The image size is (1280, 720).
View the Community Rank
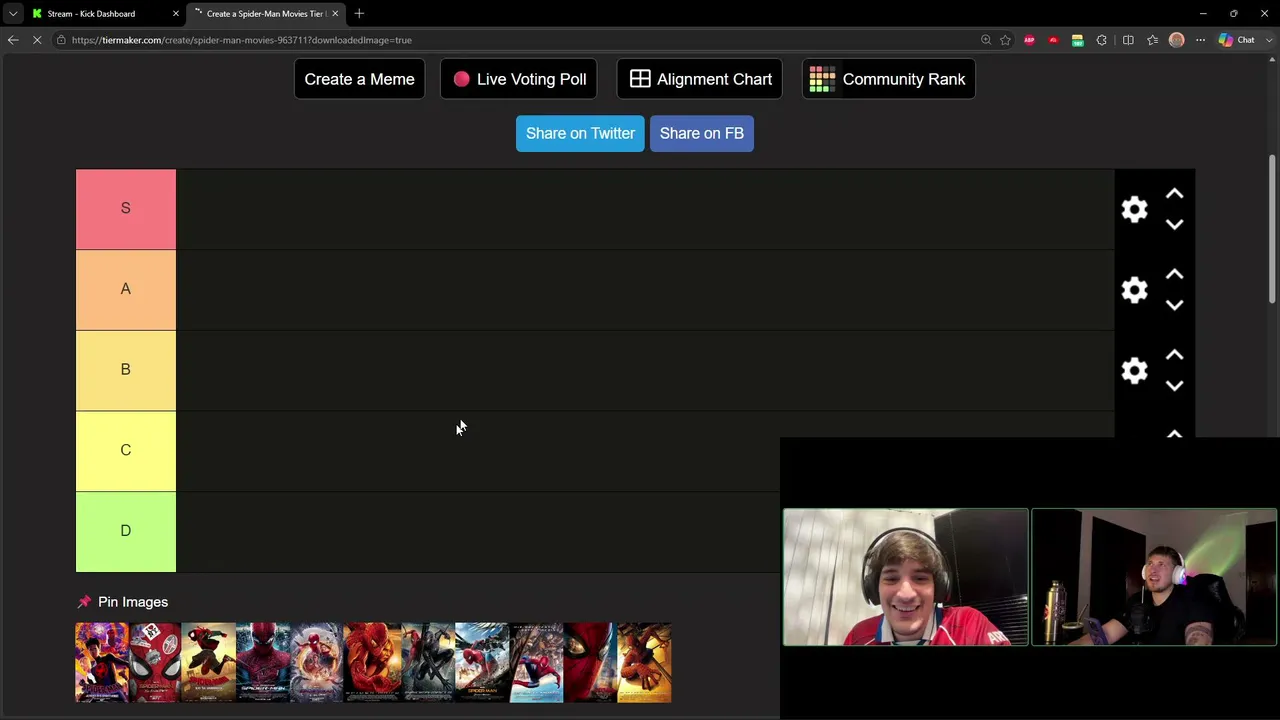(x=889, y=79)
